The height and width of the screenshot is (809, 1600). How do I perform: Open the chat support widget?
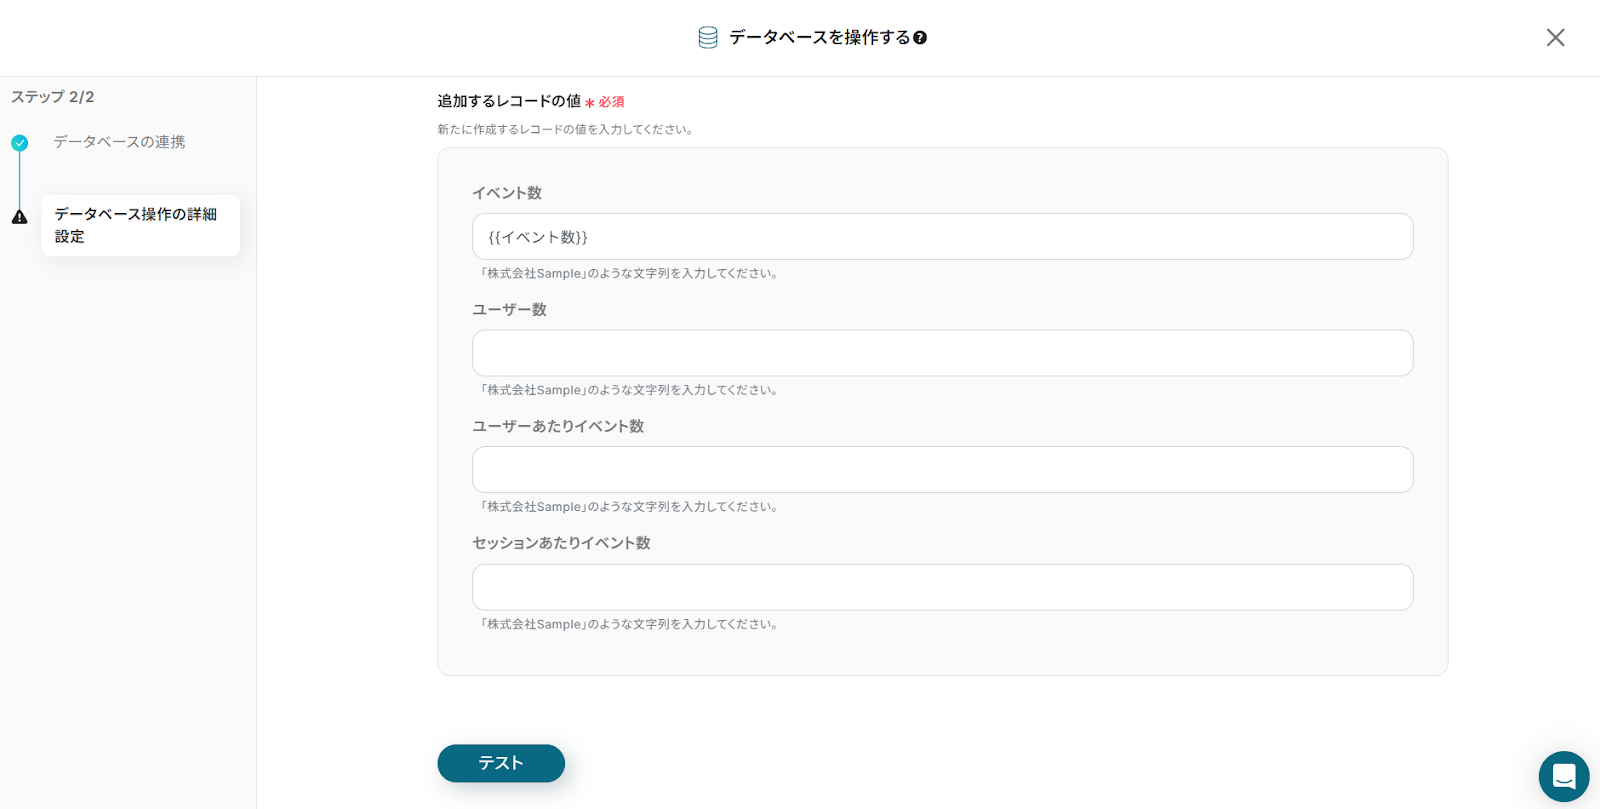tap(1563, 776)
